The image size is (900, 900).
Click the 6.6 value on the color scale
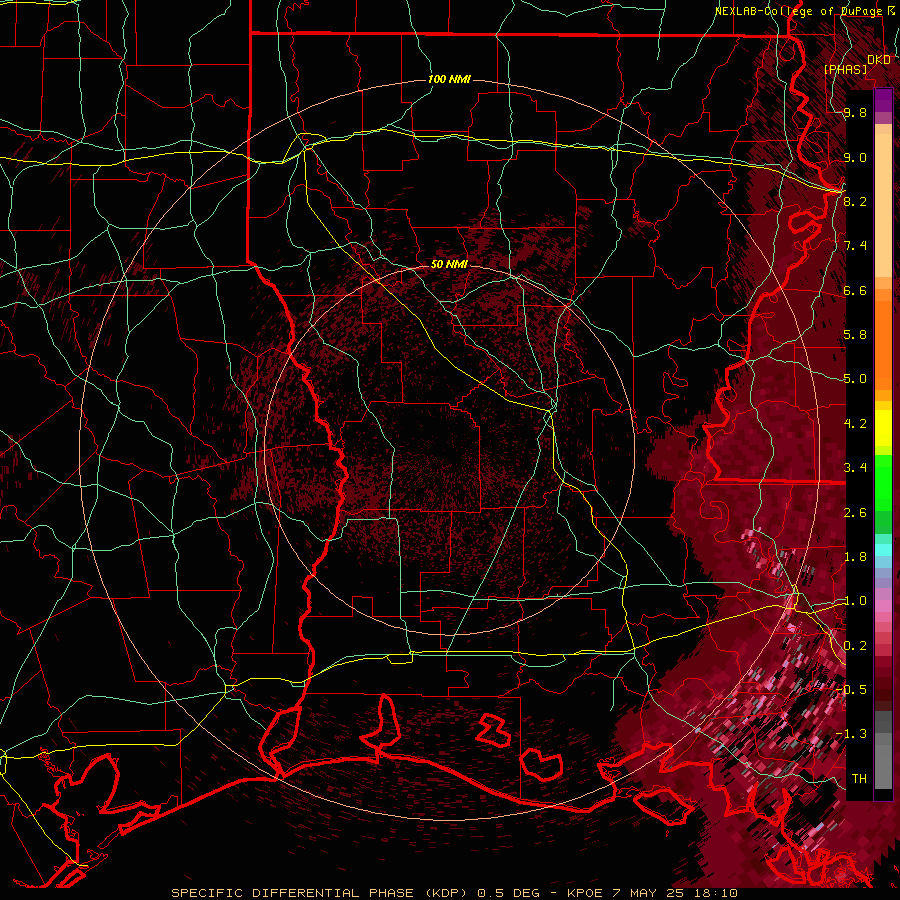[855, 290]
